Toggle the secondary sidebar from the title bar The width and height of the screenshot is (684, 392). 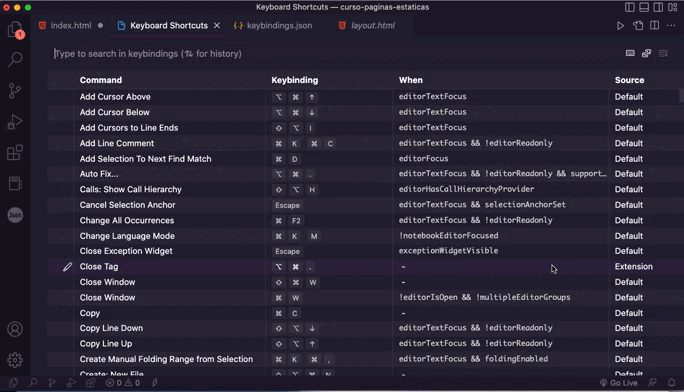pos(658,7)
